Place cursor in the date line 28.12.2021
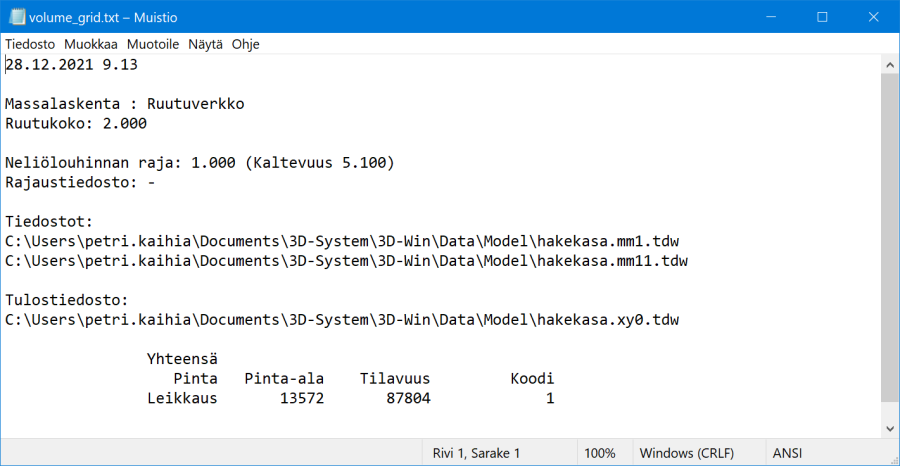 pos(72,65)
